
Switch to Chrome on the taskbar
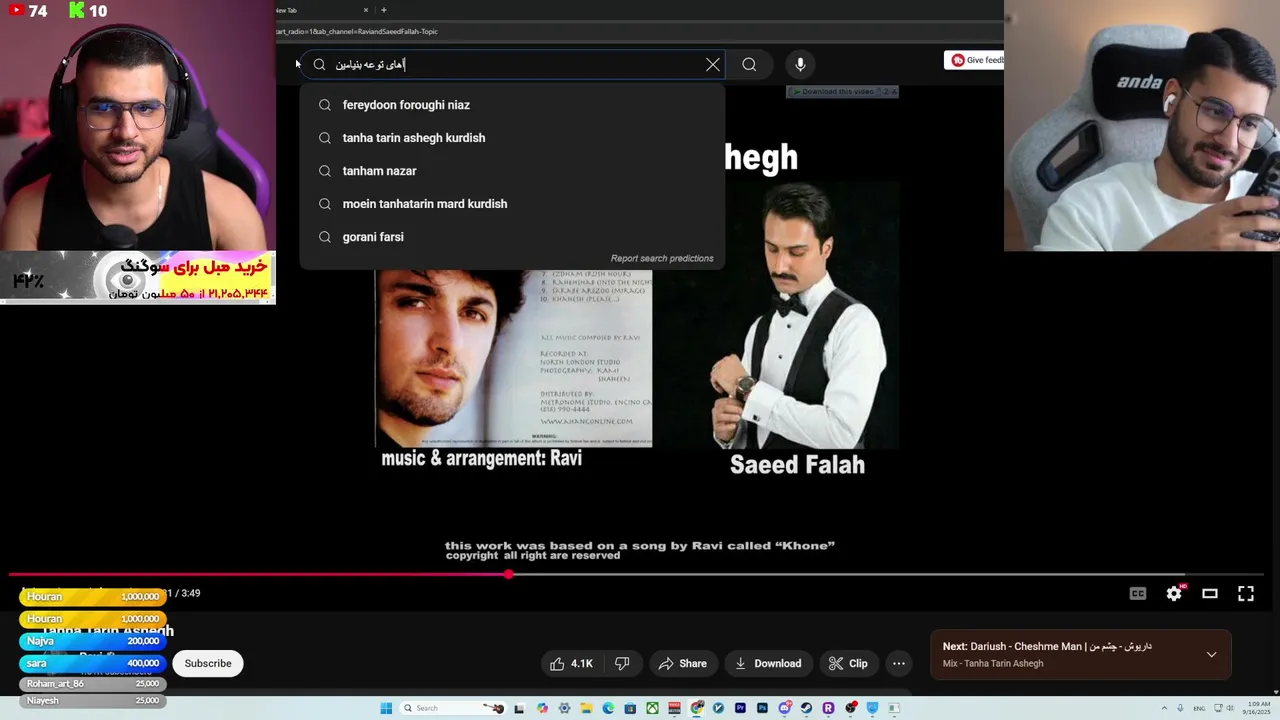(697, 708)
